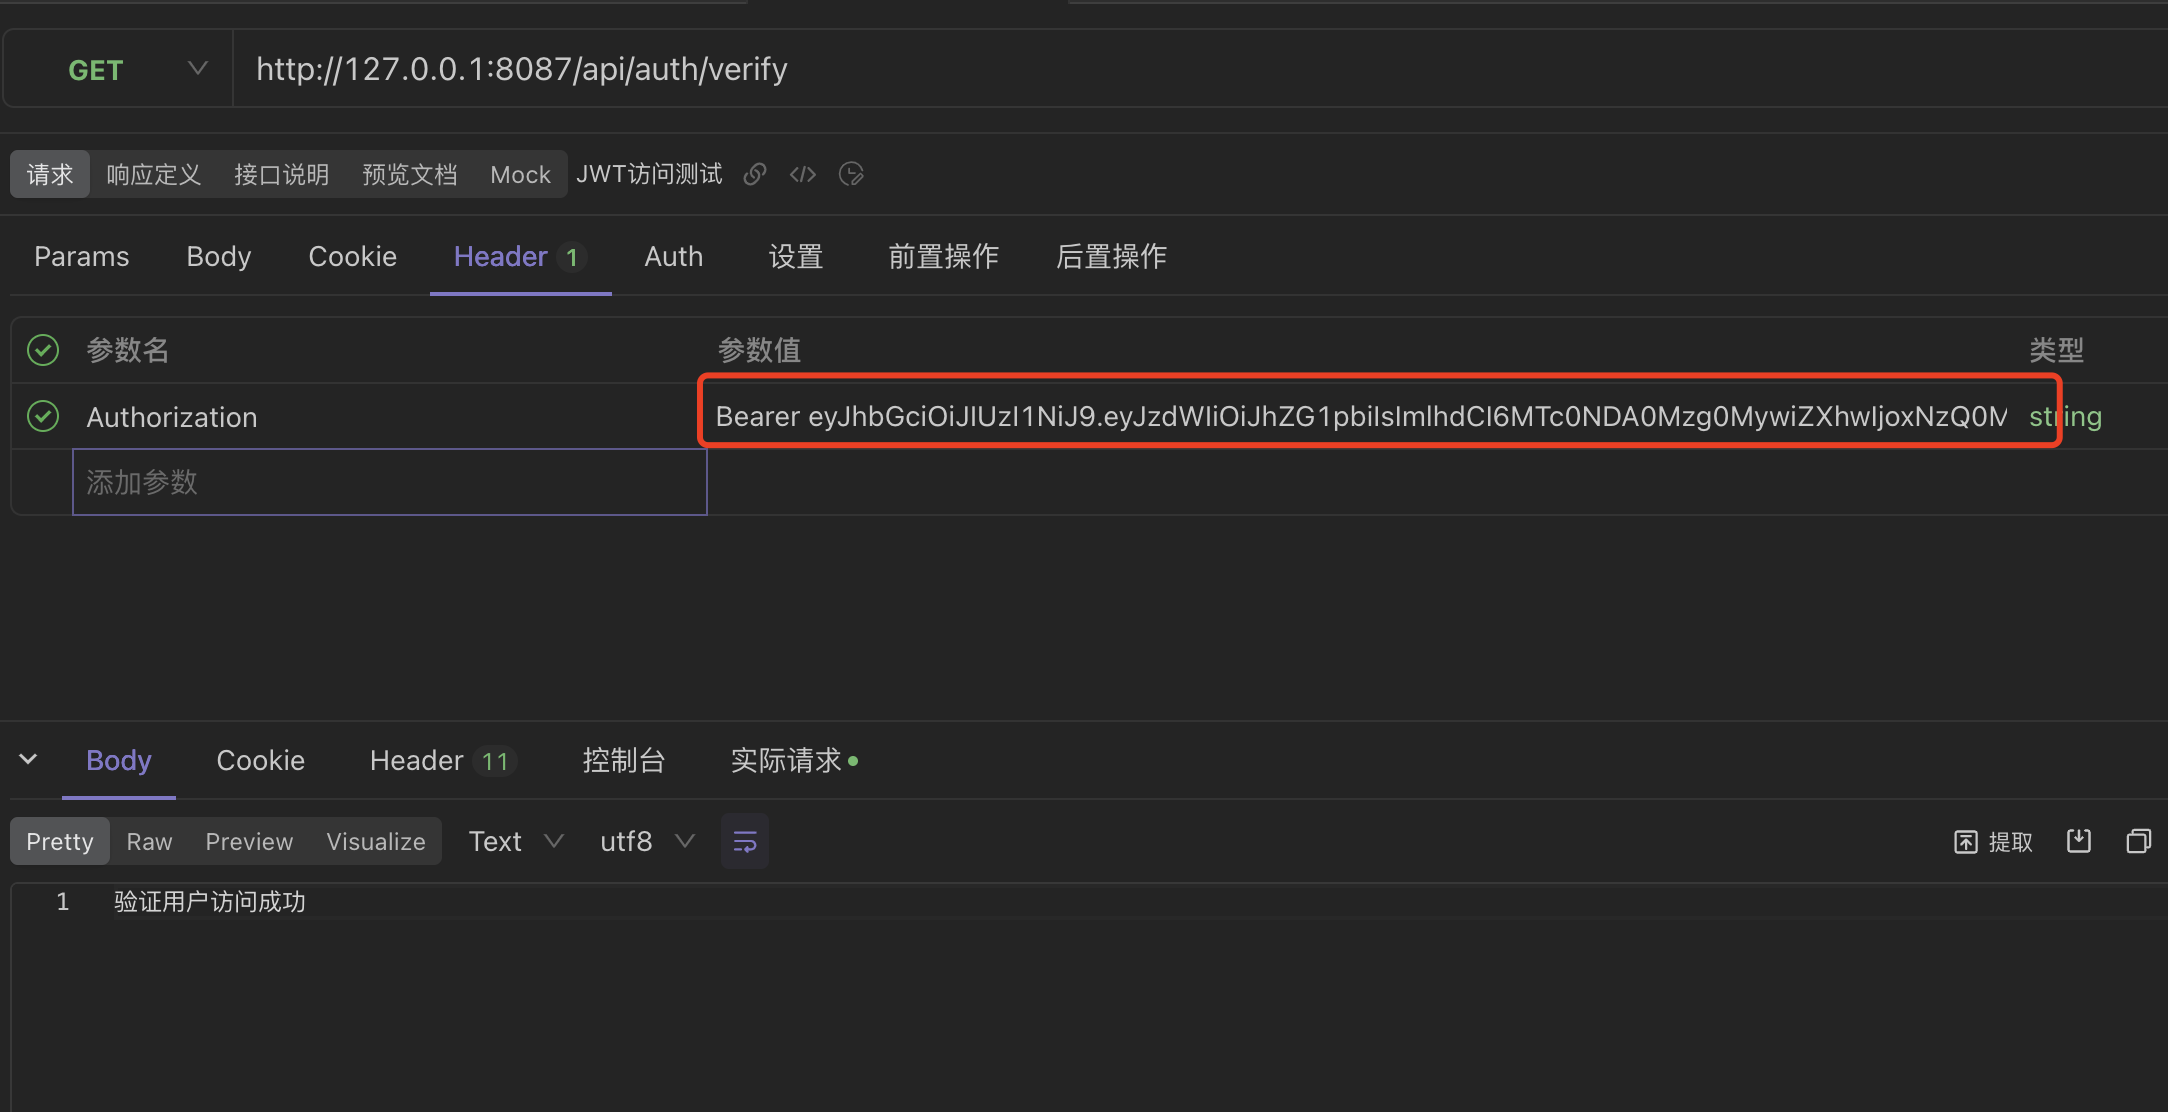
Task: Click the copy link icon beside JWT访问测试
Action: point(755,174)
